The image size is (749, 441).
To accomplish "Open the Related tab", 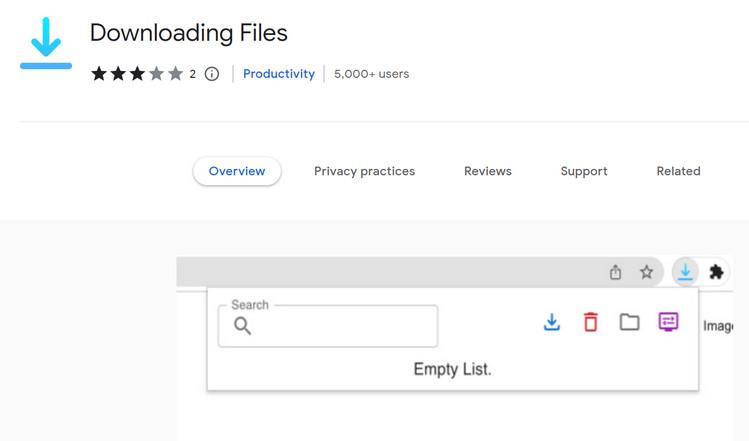I will [x=678, y=171].
